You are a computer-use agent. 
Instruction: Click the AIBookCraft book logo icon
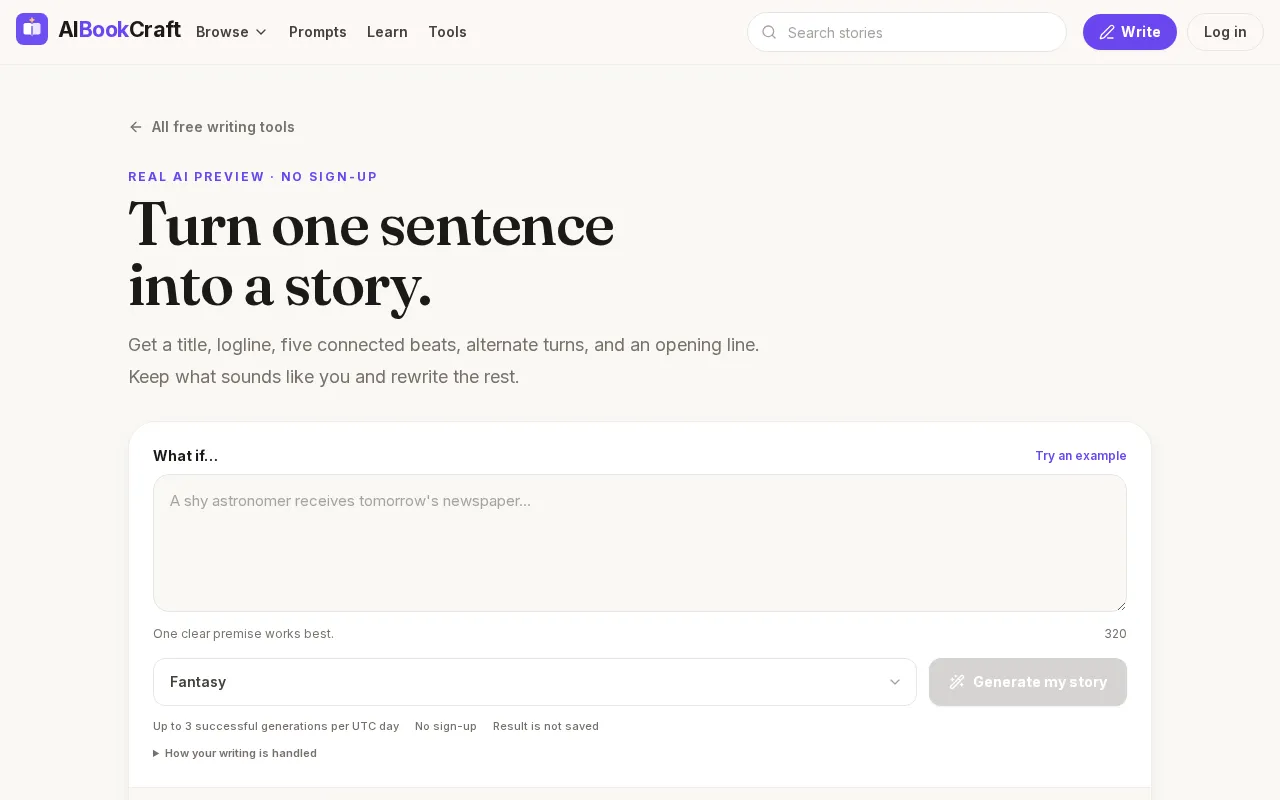point(32,29)
